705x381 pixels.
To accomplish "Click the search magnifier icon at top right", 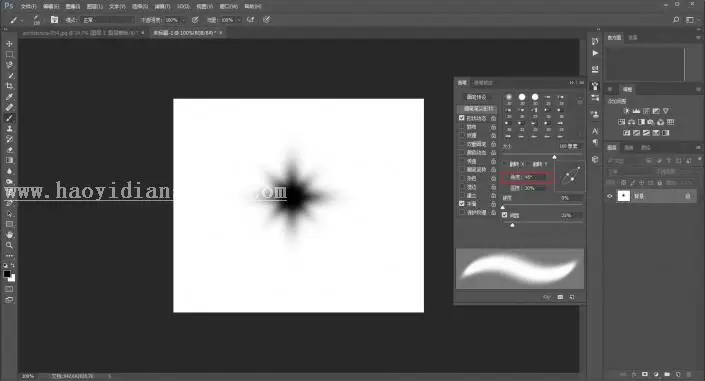I will (x=676, y=20).
